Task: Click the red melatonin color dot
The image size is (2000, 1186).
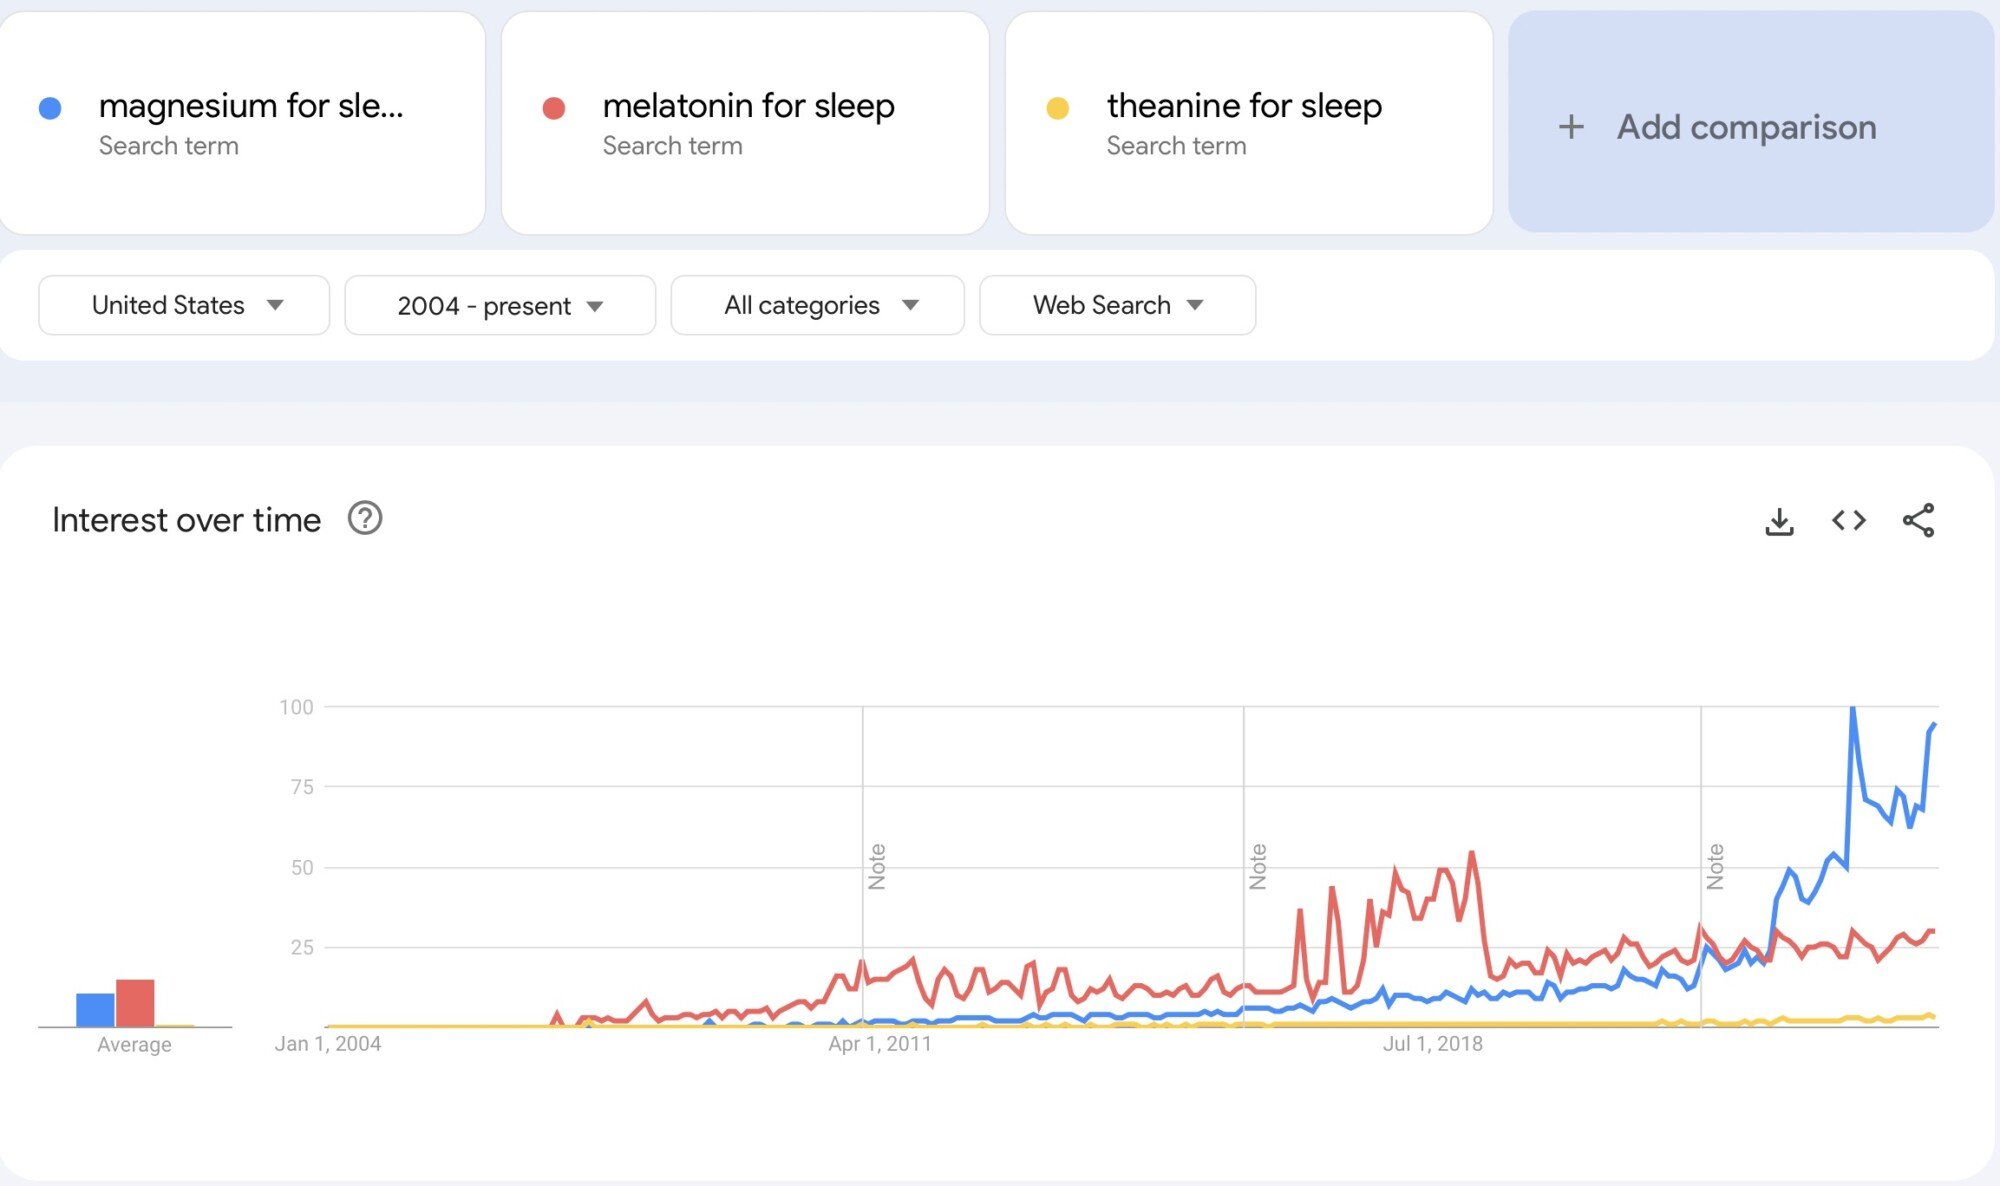Action: (x=554, y=108)
